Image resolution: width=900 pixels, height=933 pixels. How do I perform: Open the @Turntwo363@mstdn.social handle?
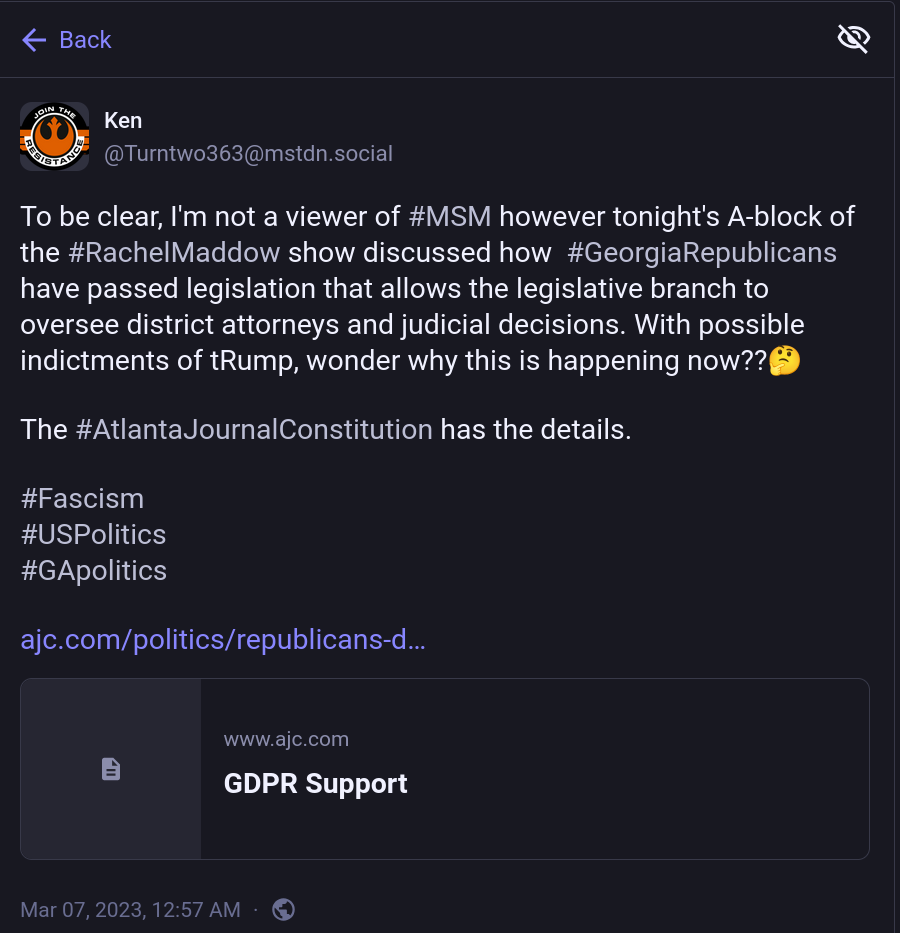(249, 154)
